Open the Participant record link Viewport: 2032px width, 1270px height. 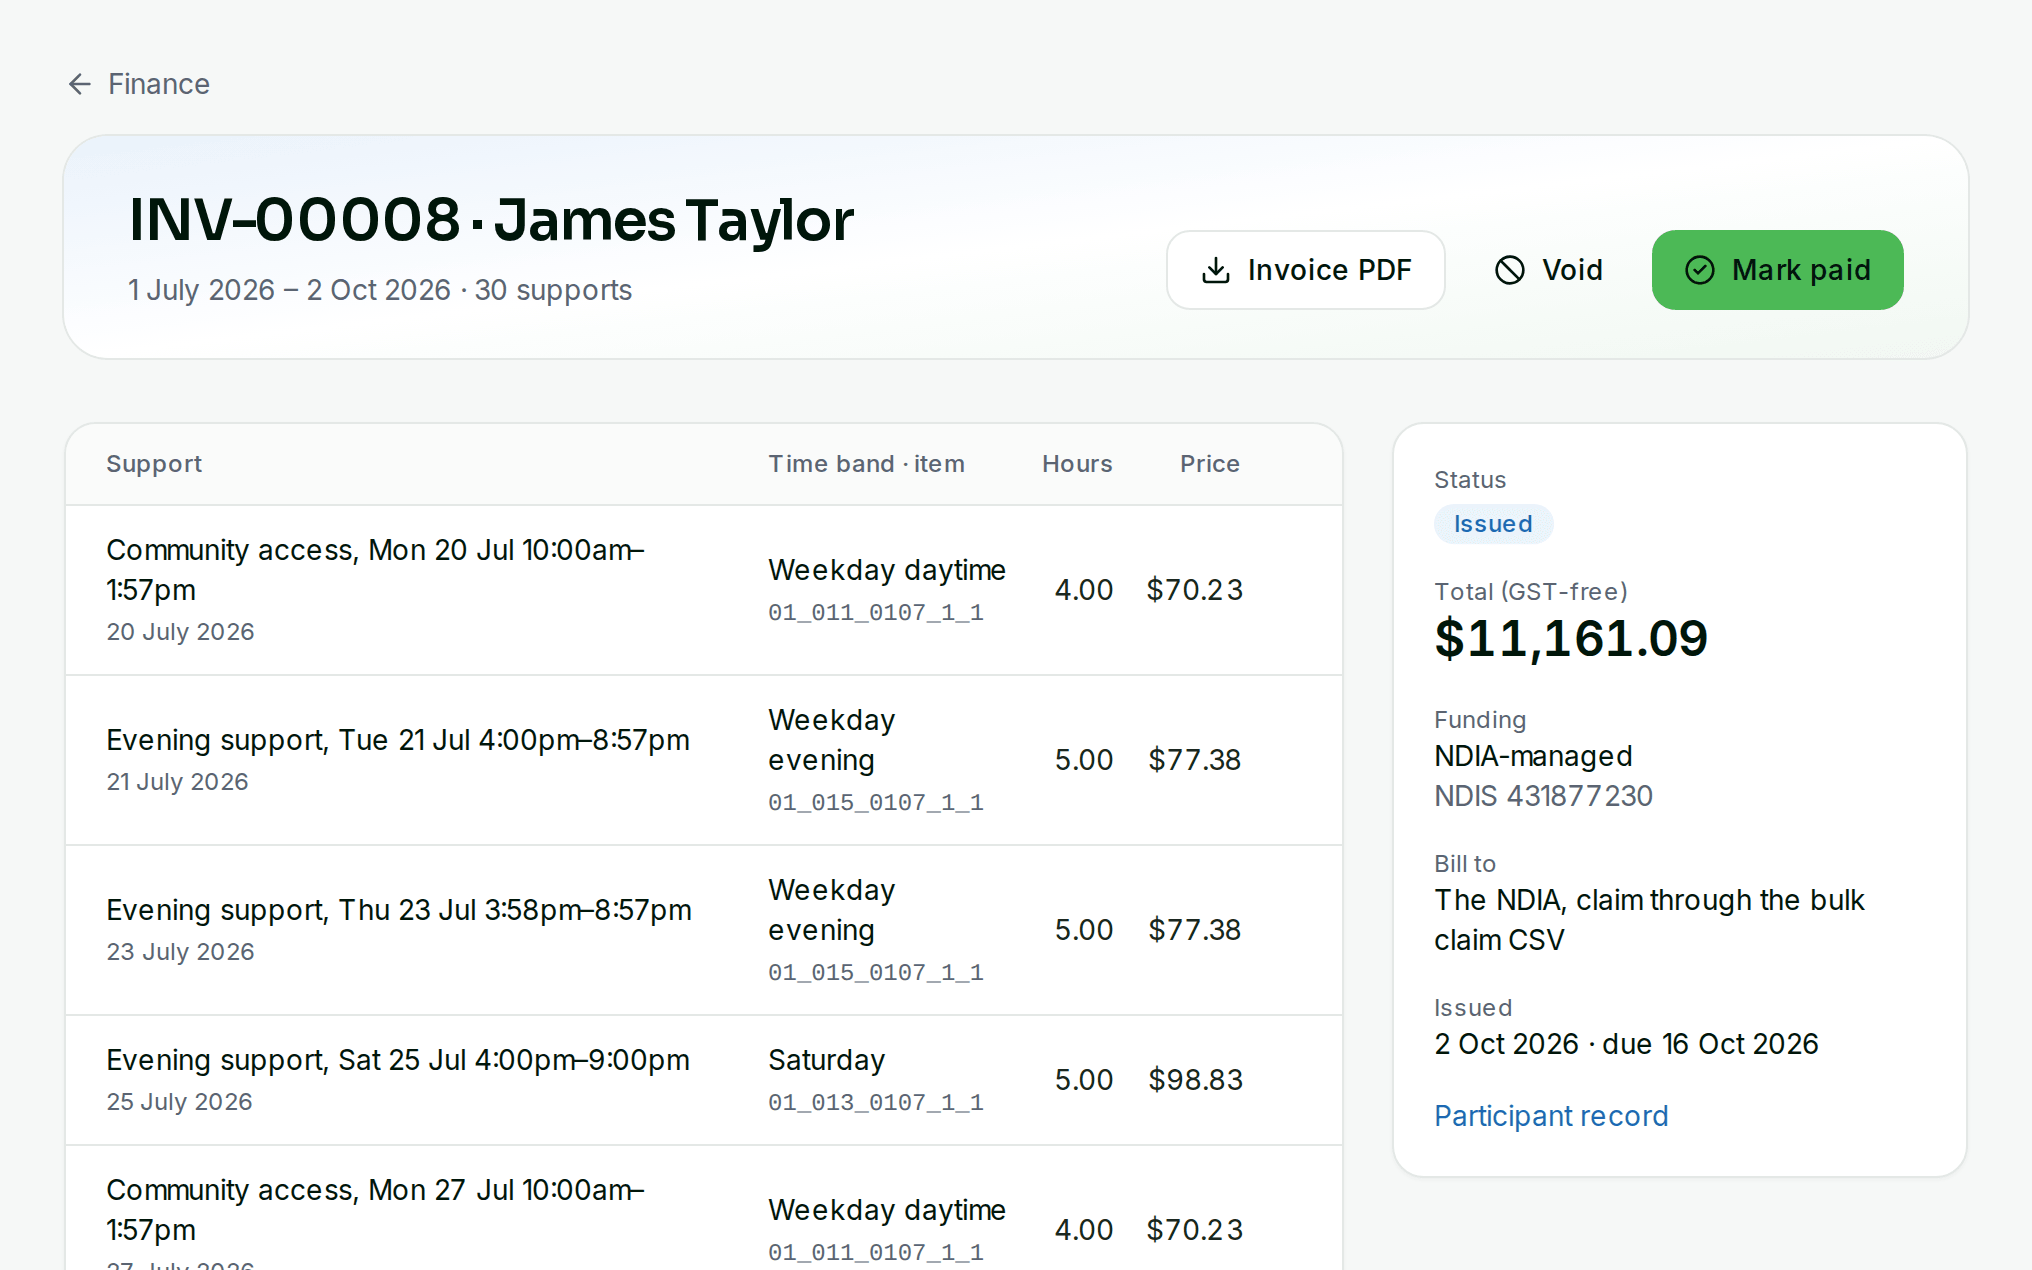pyautogui.click(x=1551, y=1116)
